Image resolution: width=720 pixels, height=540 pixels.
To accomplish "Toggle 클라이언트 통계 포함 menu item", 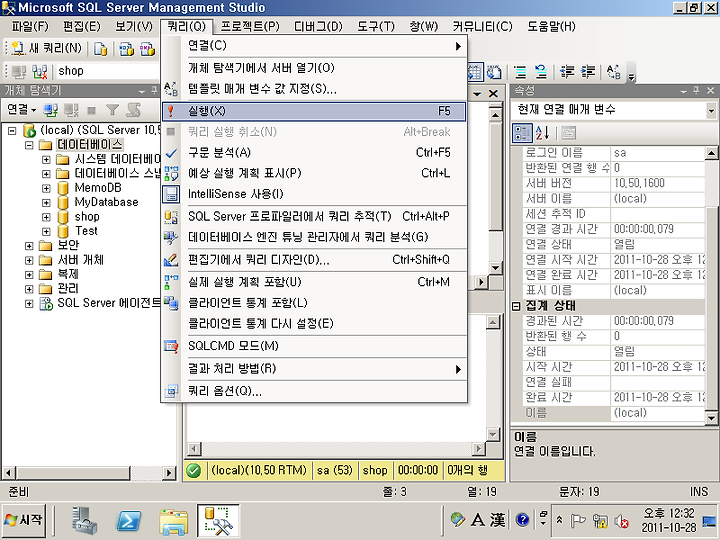I will tap(314, 303).
